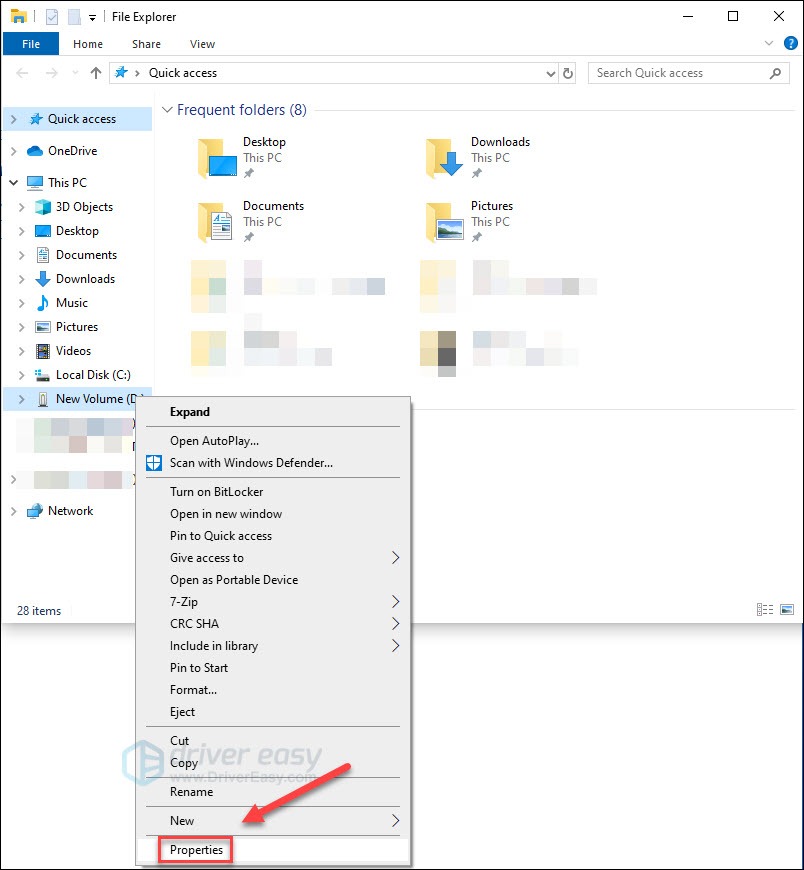Click the Forward navigation arrow
The image size is (804, 870).
tap(52, 73)
